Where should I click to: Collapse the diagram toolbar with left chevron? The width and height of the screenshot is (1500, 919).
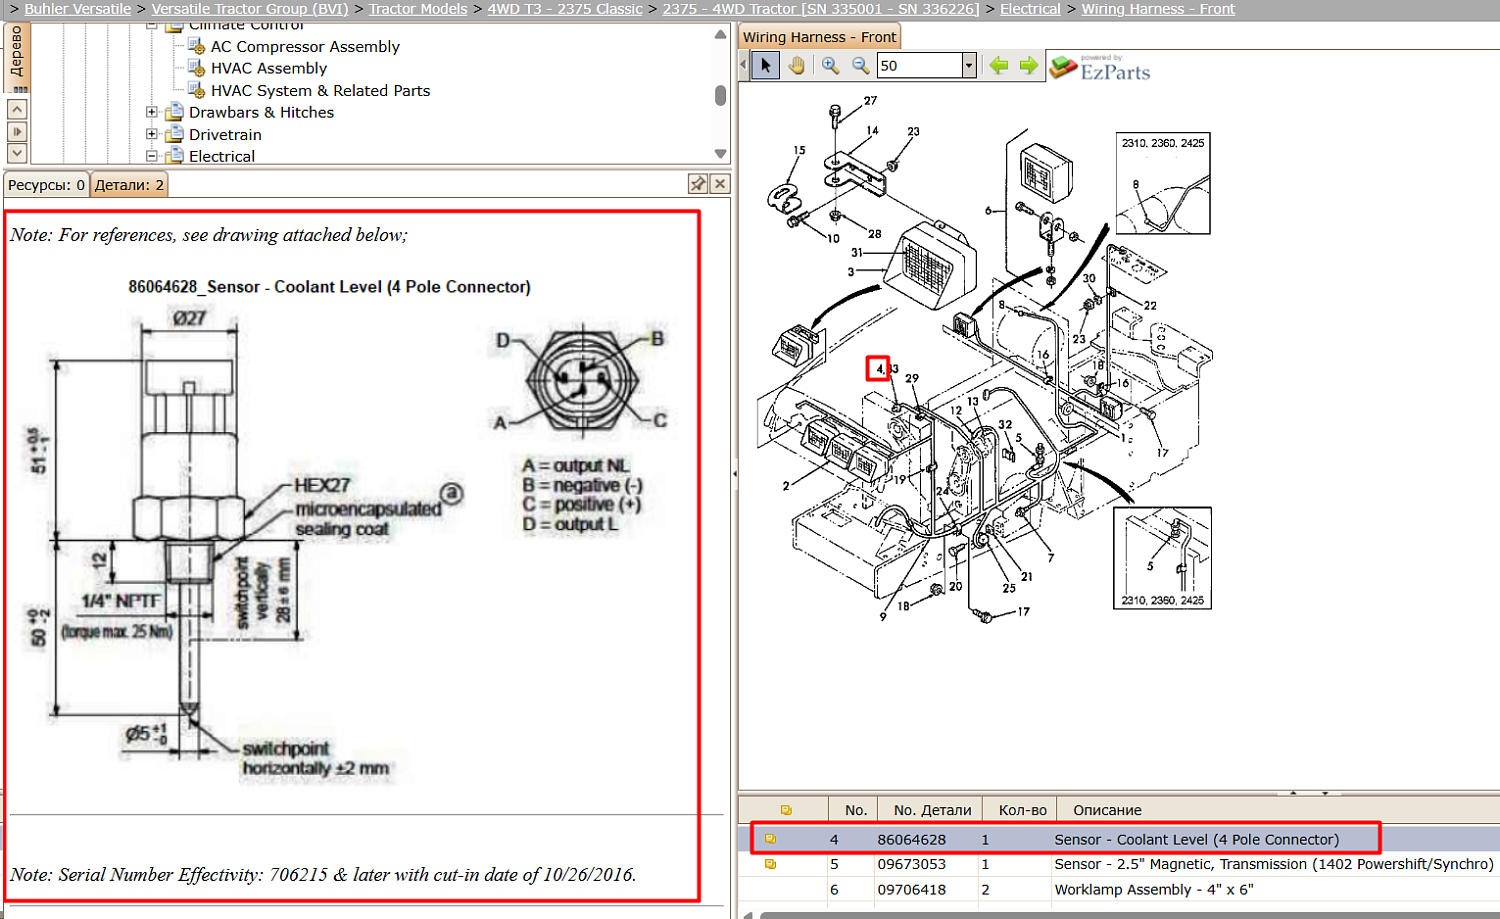click(743, 66)
